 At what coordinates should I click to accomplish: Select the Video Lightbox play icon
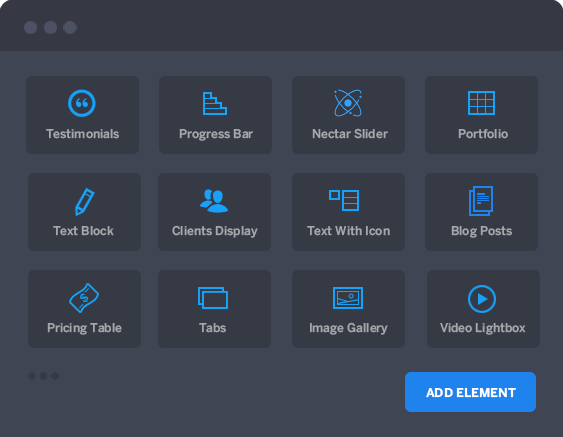coord(482,299)
